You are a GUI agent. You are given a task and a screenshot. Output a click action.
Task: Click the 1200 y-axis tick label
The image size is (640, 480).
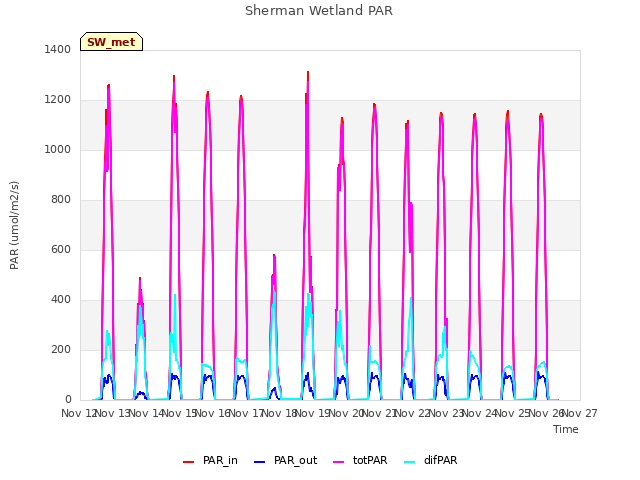58,100
